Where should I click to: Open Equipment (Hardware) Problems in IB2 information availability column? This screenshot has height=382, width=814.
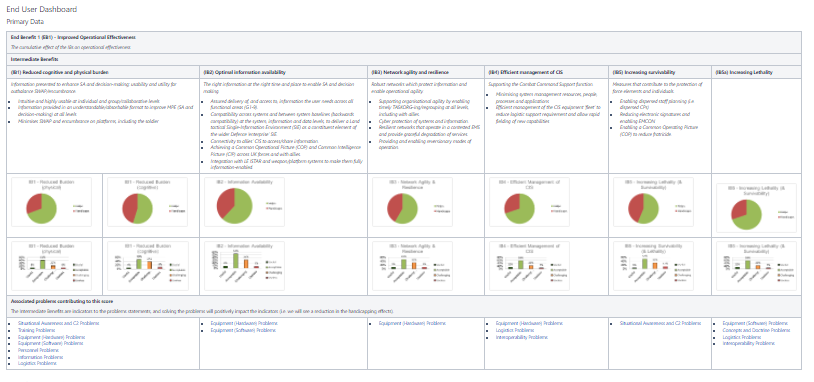[x=244, y=323]
